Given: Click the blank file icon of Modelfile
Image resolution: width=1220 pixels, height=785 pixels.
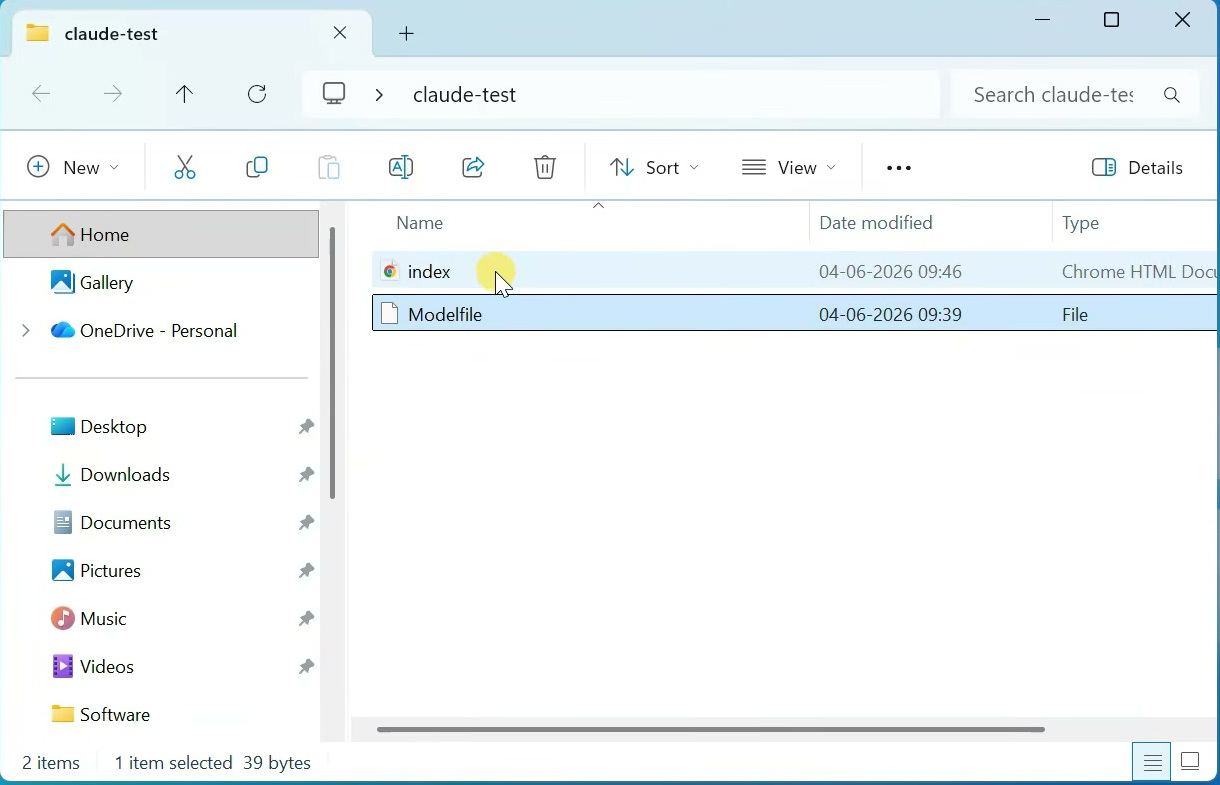Looking at the screenshot, I should pos(390,314).
